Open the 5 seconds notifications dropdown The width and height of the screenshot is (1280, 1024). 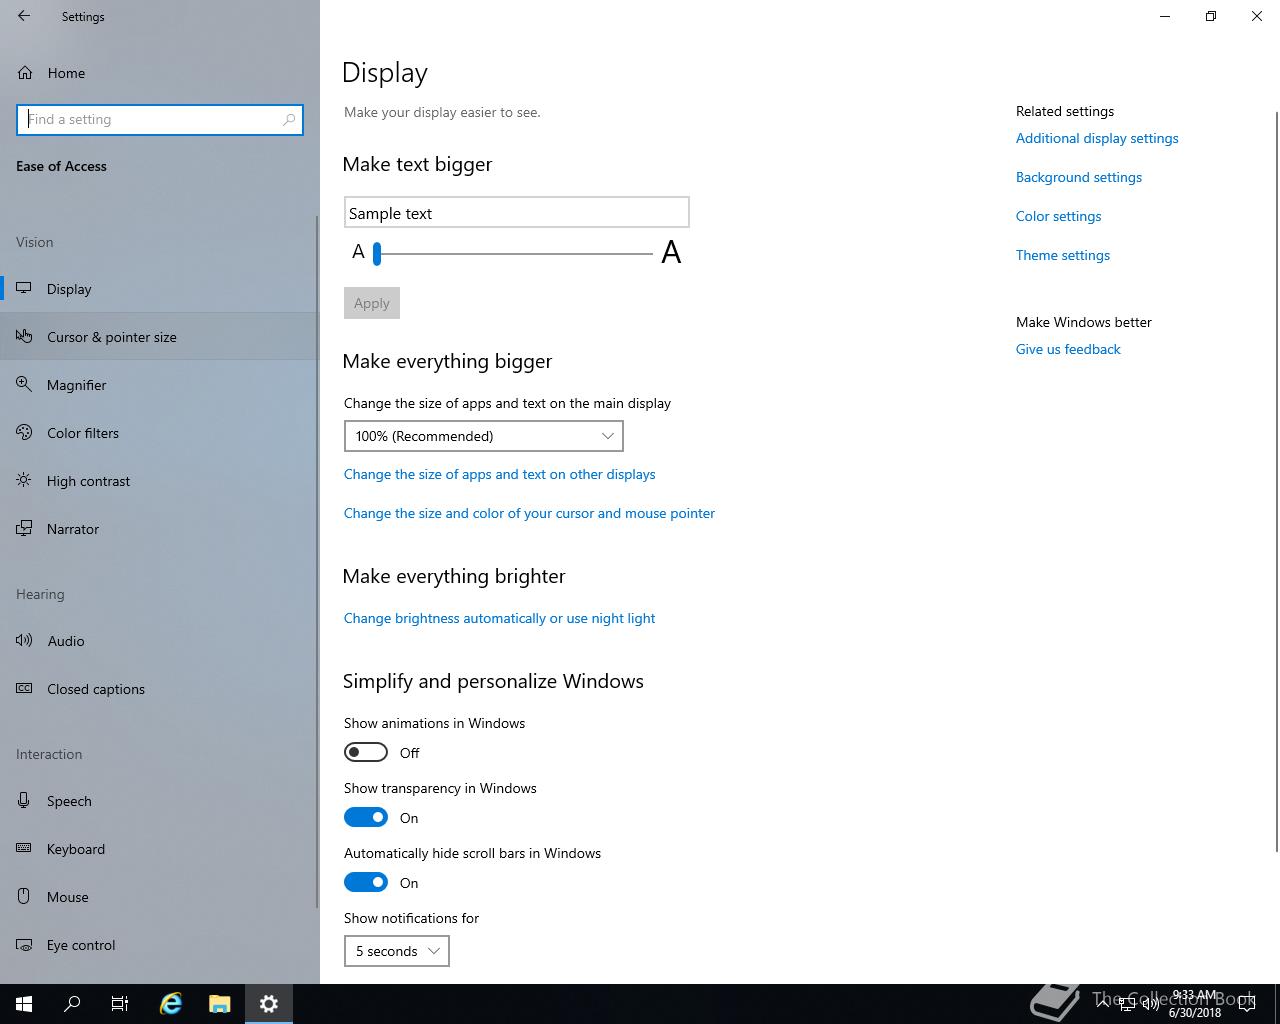click(397, 951)
